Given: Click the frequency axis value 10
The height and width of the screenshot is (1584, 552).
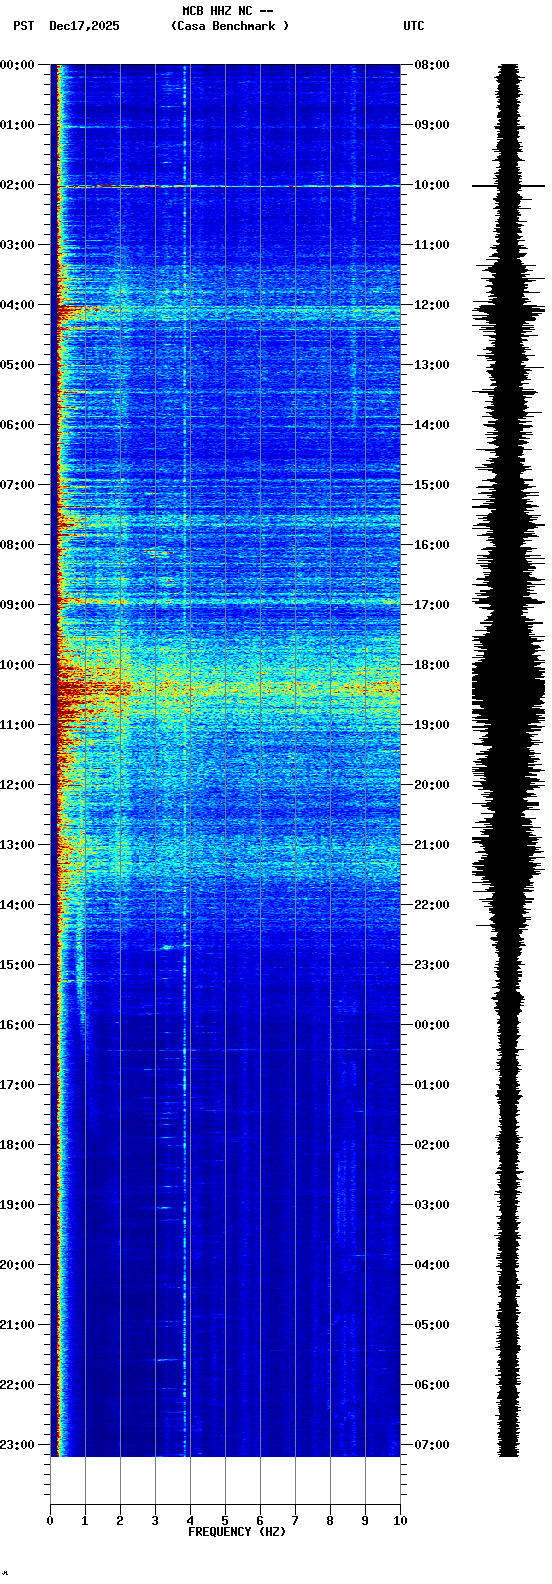Looking at the screenshot, I should (x=400, y=1521).
